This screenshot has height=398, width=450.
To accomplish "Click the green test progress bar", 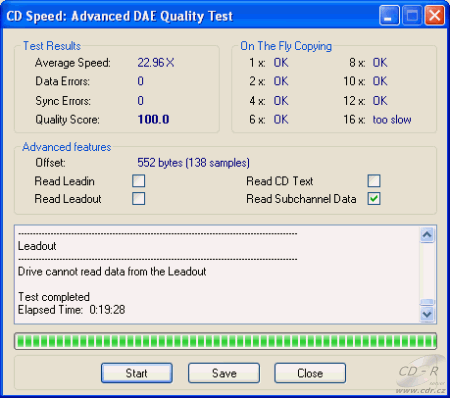I will [x=225, y=341].
